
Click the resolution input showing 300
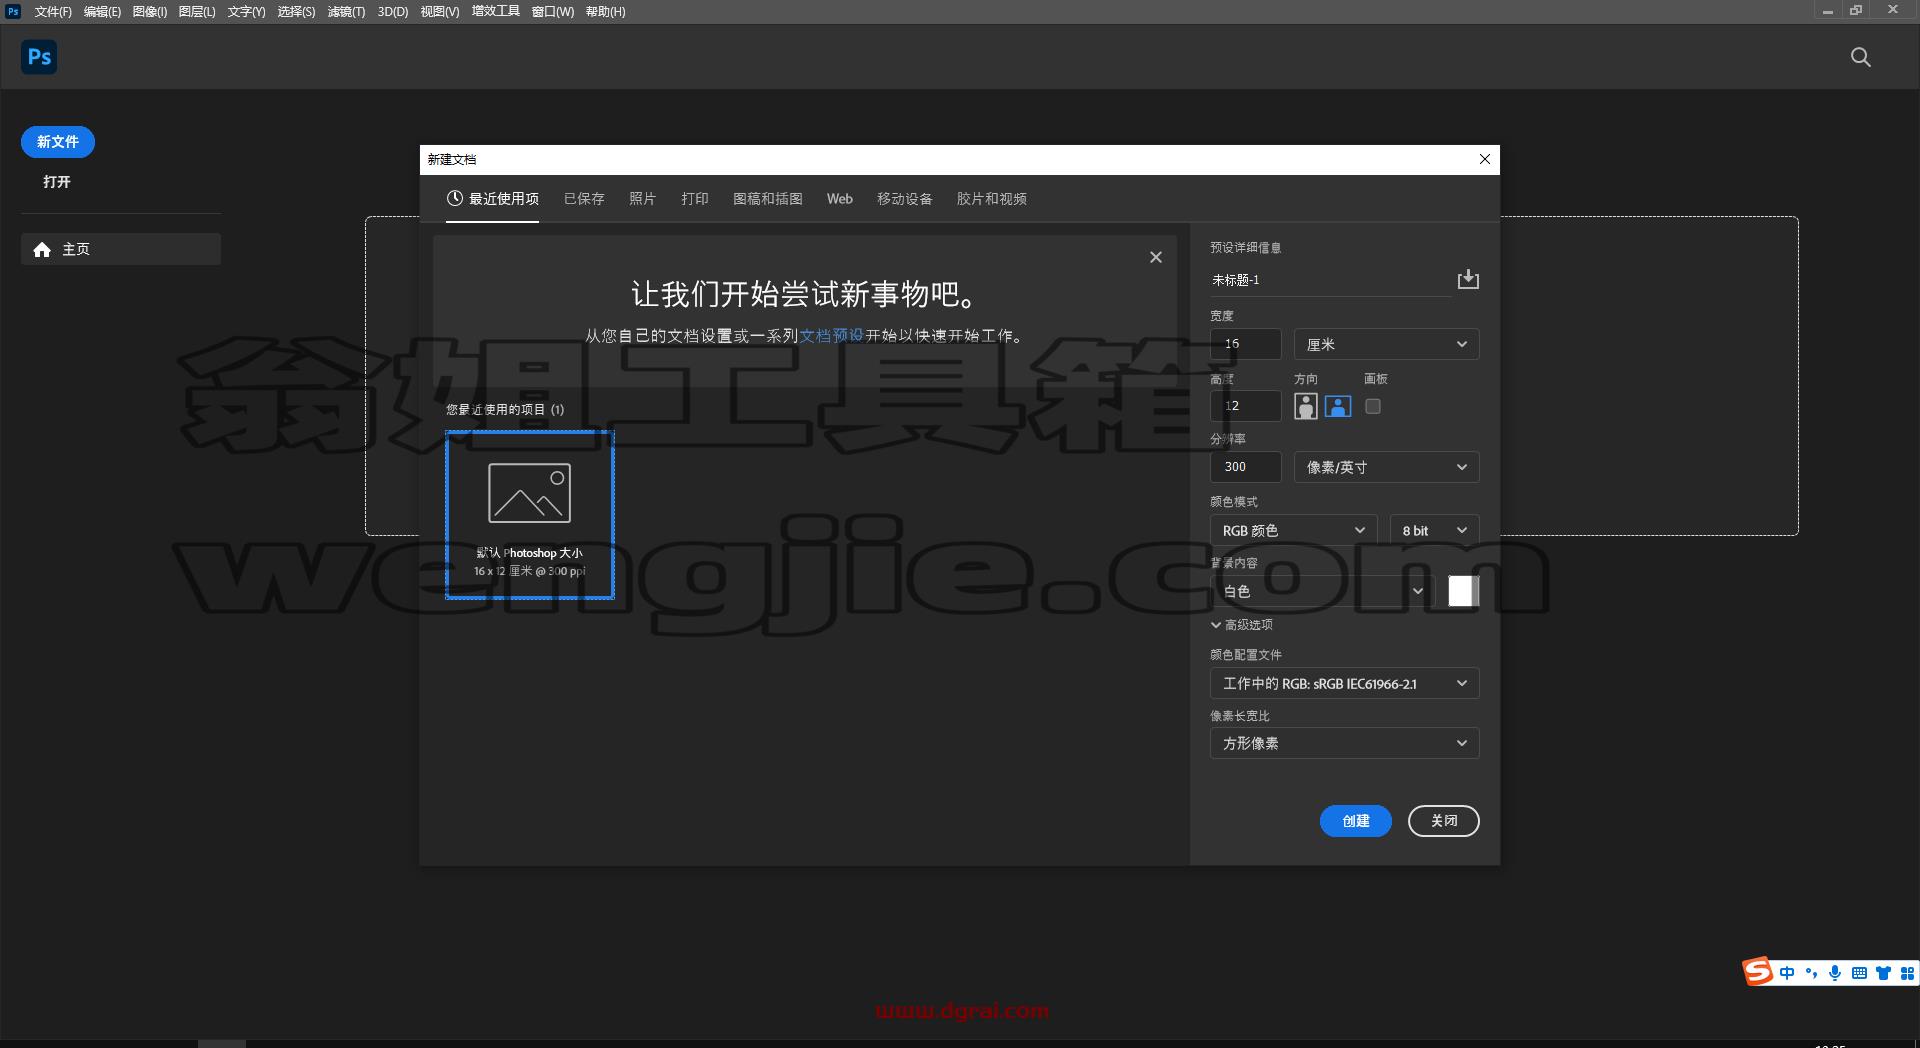coord(1246,467)
